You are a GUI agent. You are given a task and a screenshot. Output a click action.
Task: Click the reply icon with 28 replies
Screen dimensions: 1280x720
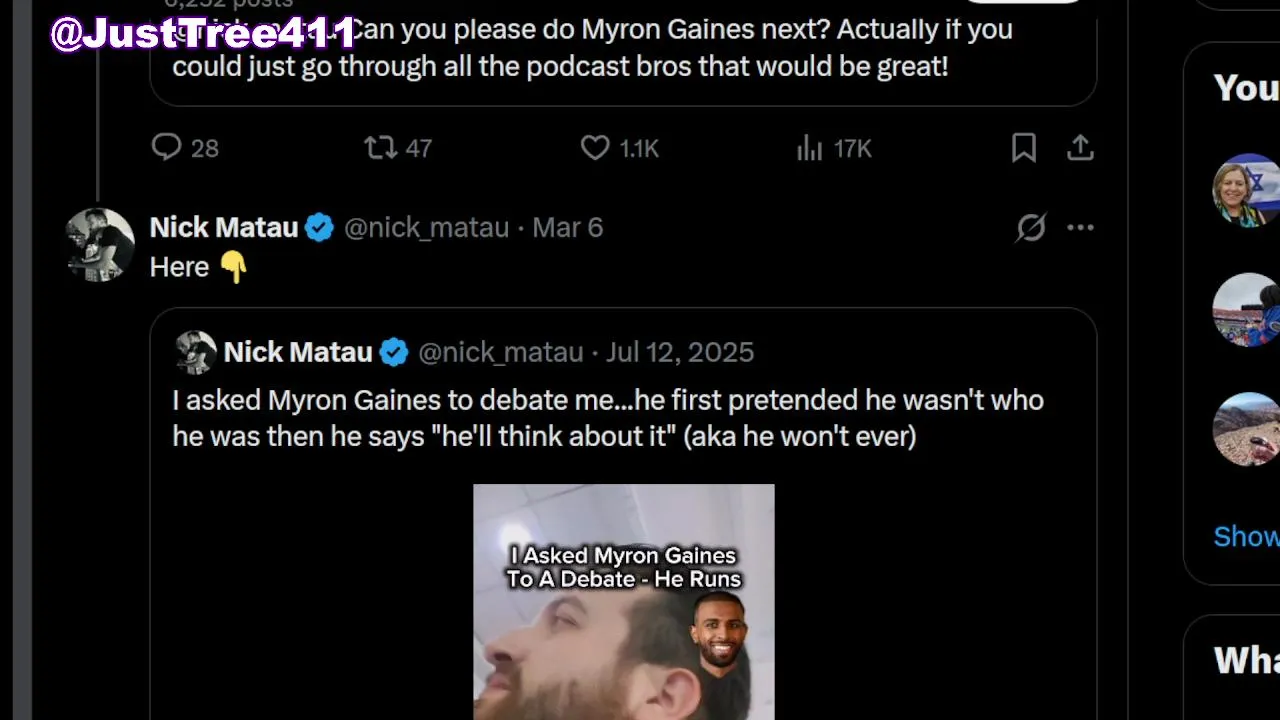tap(167, 148)
